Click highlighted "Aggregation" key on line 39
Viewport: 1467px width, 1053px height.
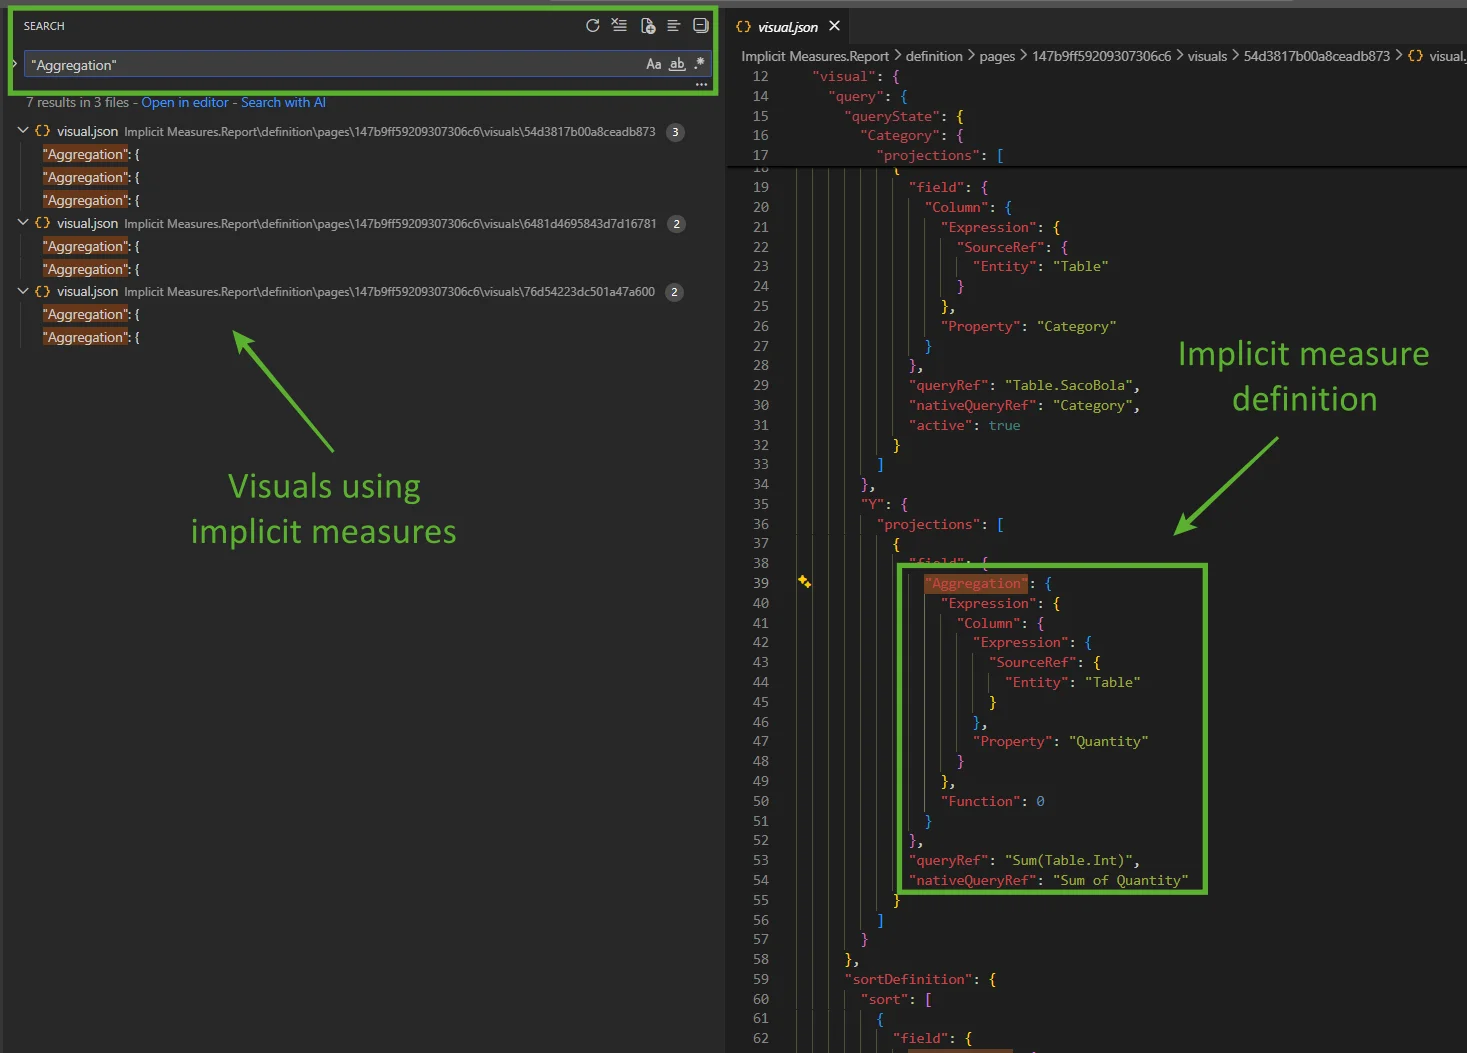[x=976, y=583]
